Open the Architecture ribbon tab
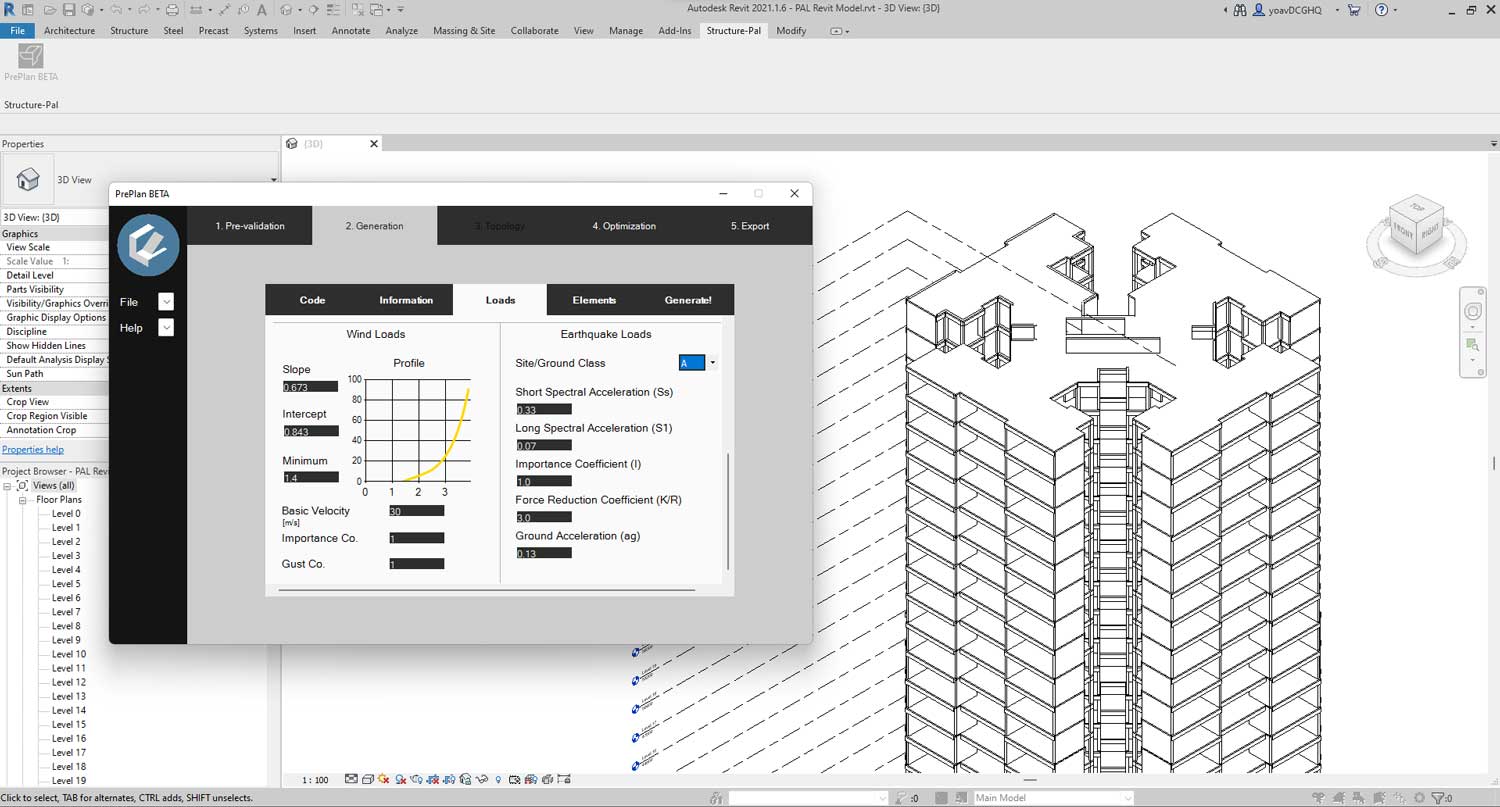This screenshot has height=807, width=1500. point(70,31)
